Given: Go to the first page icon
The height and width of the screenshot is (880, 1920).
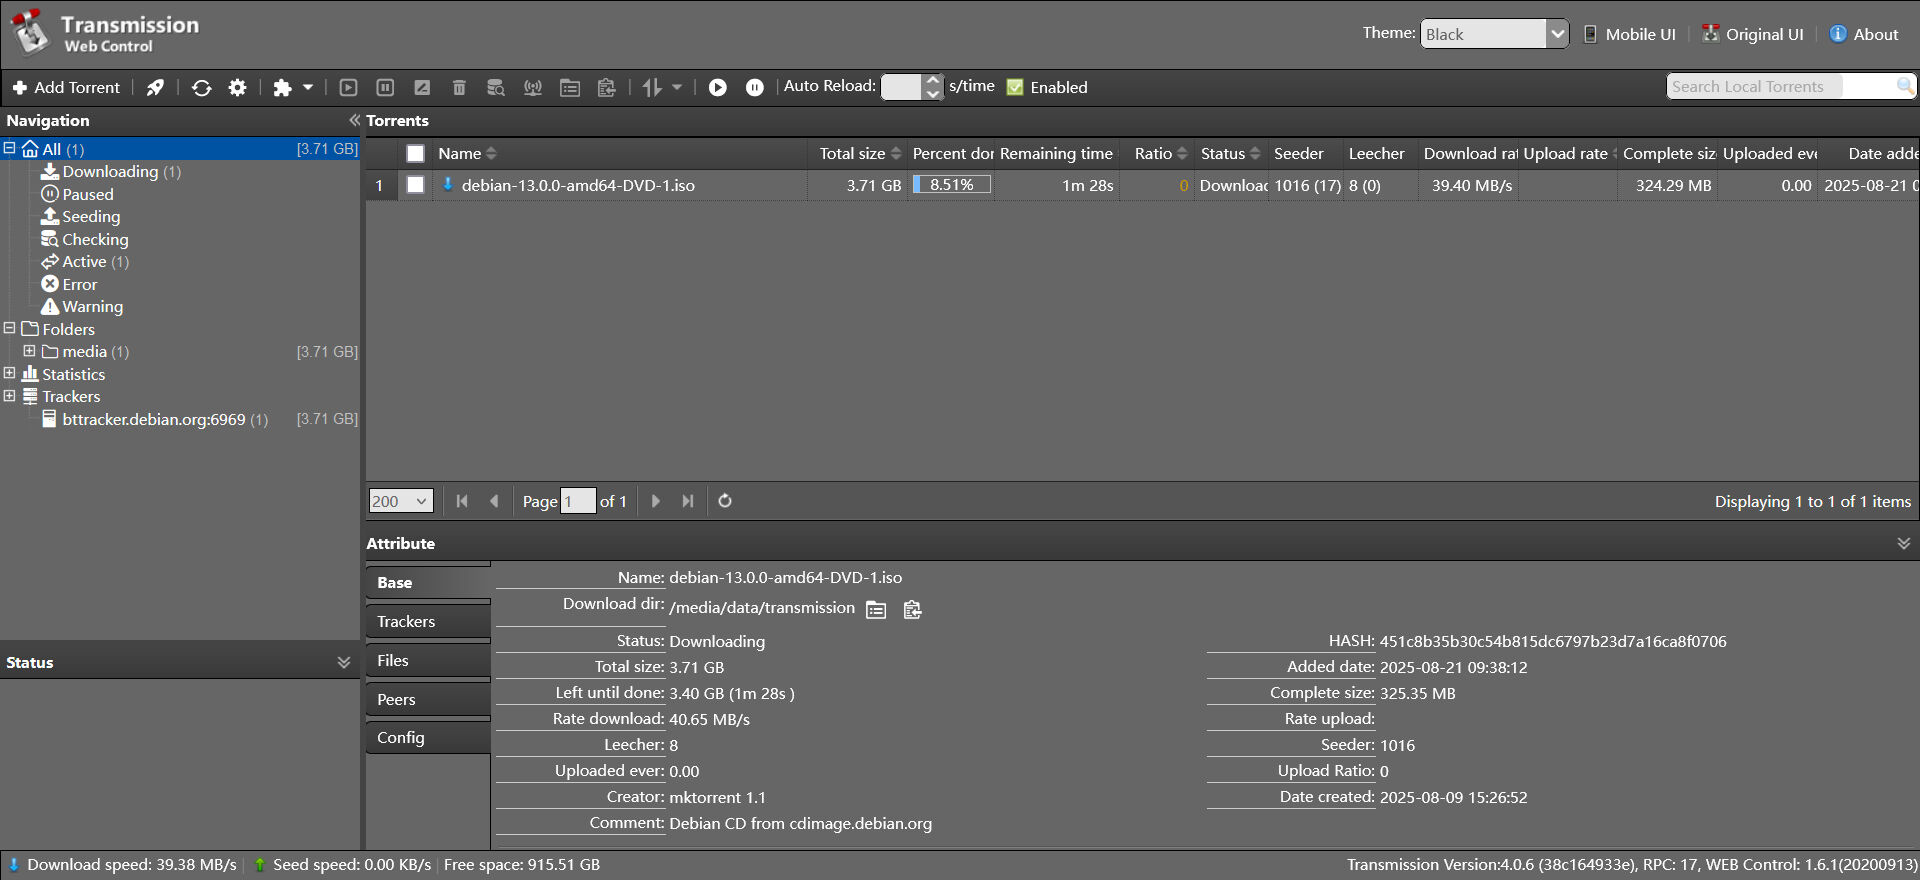Looking at the screenshot, I should pyautogui.click(x=462, y=501).
